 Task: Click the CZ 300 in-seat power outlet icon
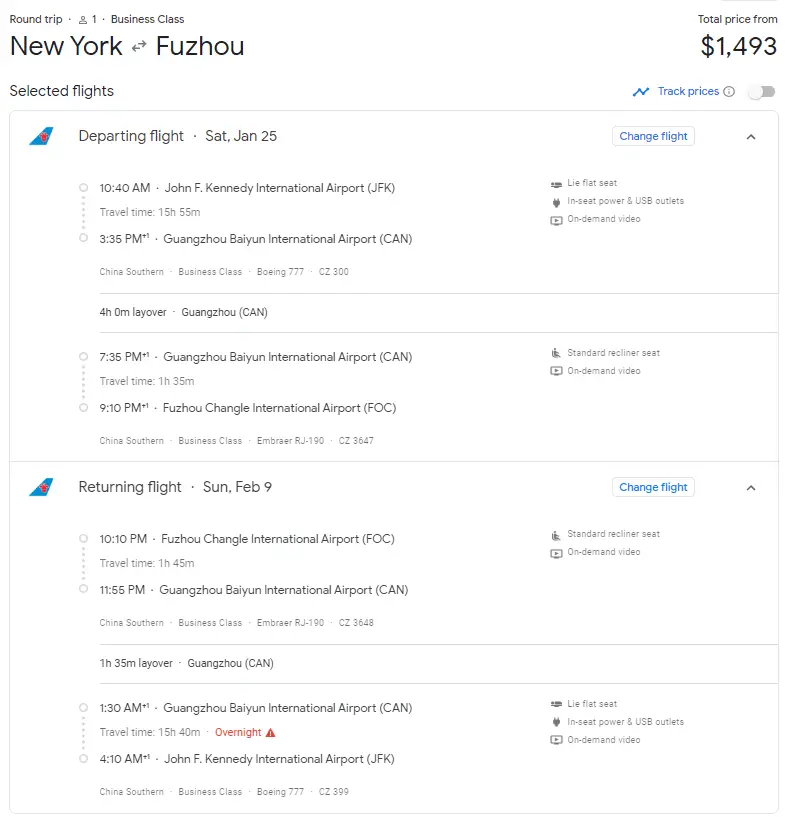pyautogui.click(x=557, y=202)
